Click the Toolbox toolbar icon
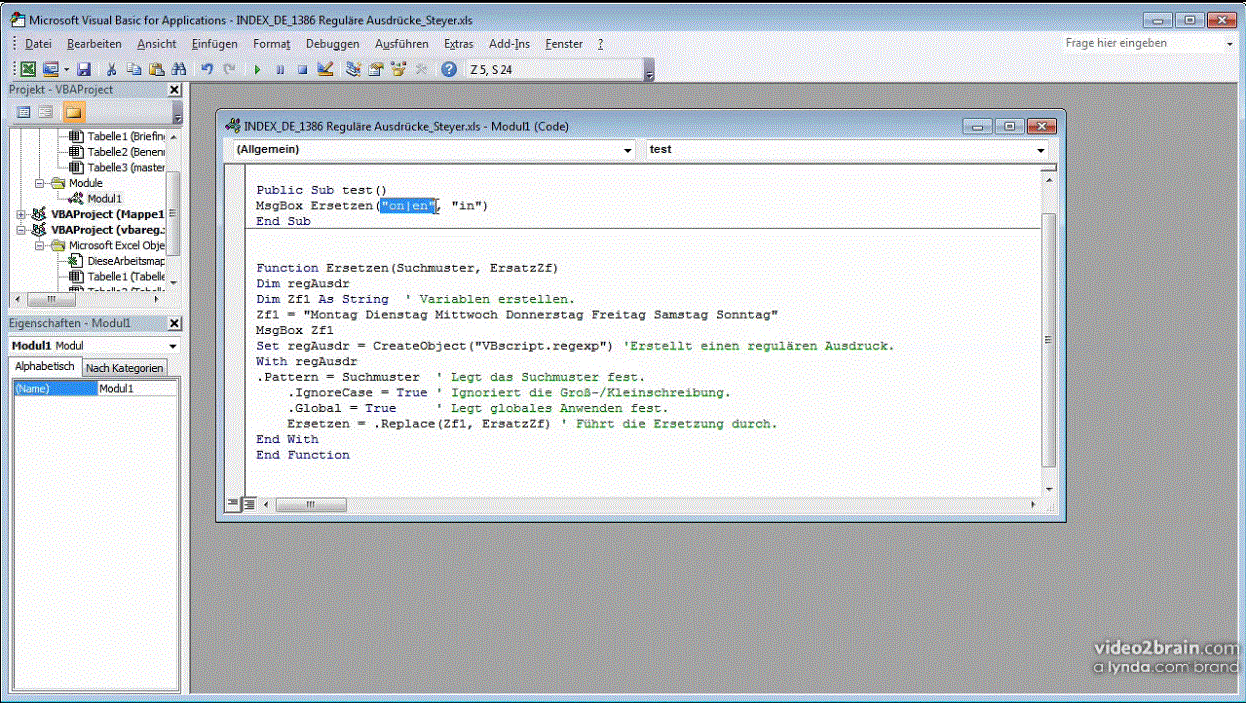 coord(421,69)
